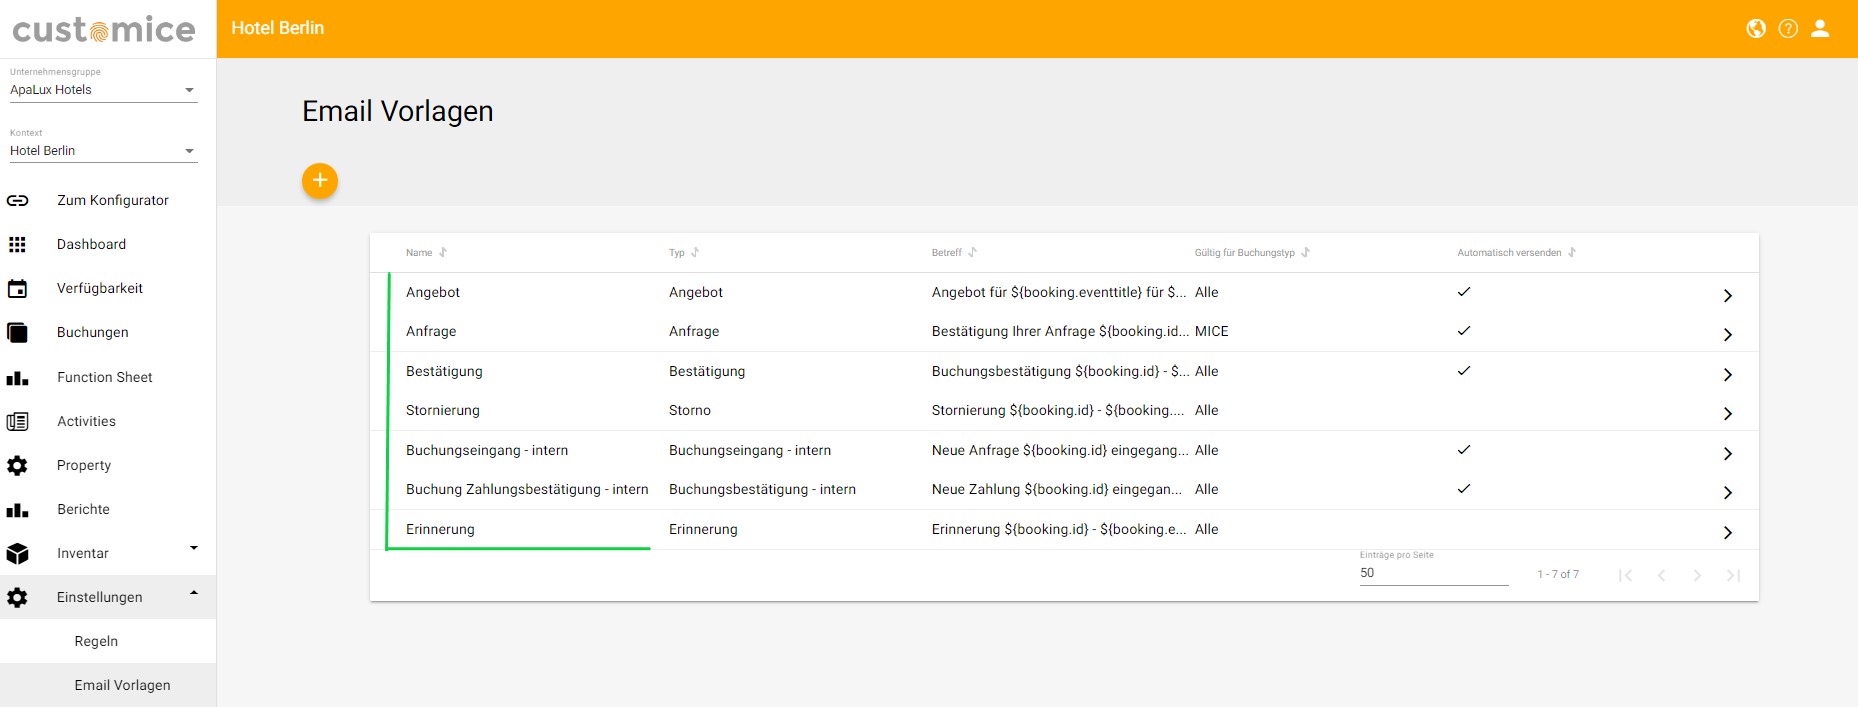Go to next page of table

point(1697,575)
